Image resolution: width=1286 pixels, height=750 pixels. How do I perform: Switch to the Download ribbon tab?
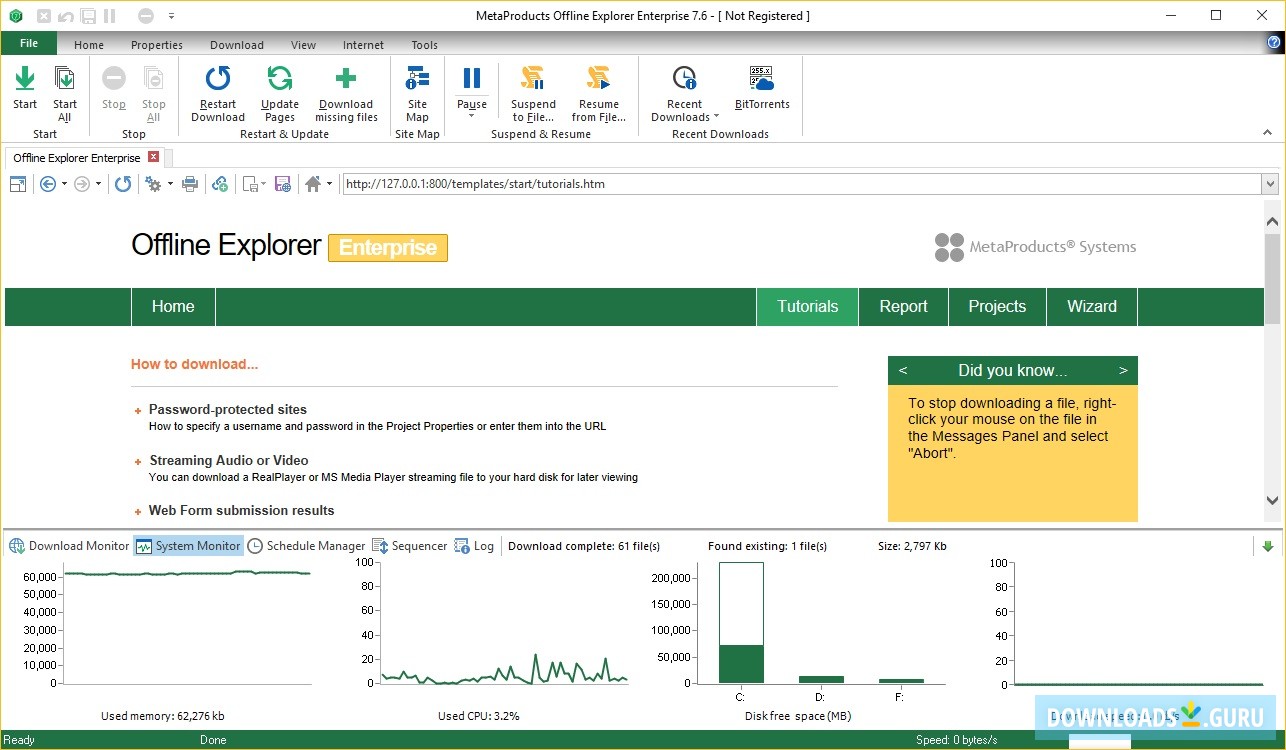tap(237, 45)
